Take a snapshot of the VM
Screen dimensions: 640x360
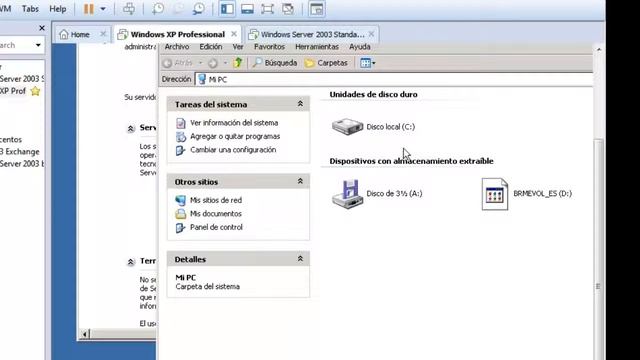click(x=158, y=9)
